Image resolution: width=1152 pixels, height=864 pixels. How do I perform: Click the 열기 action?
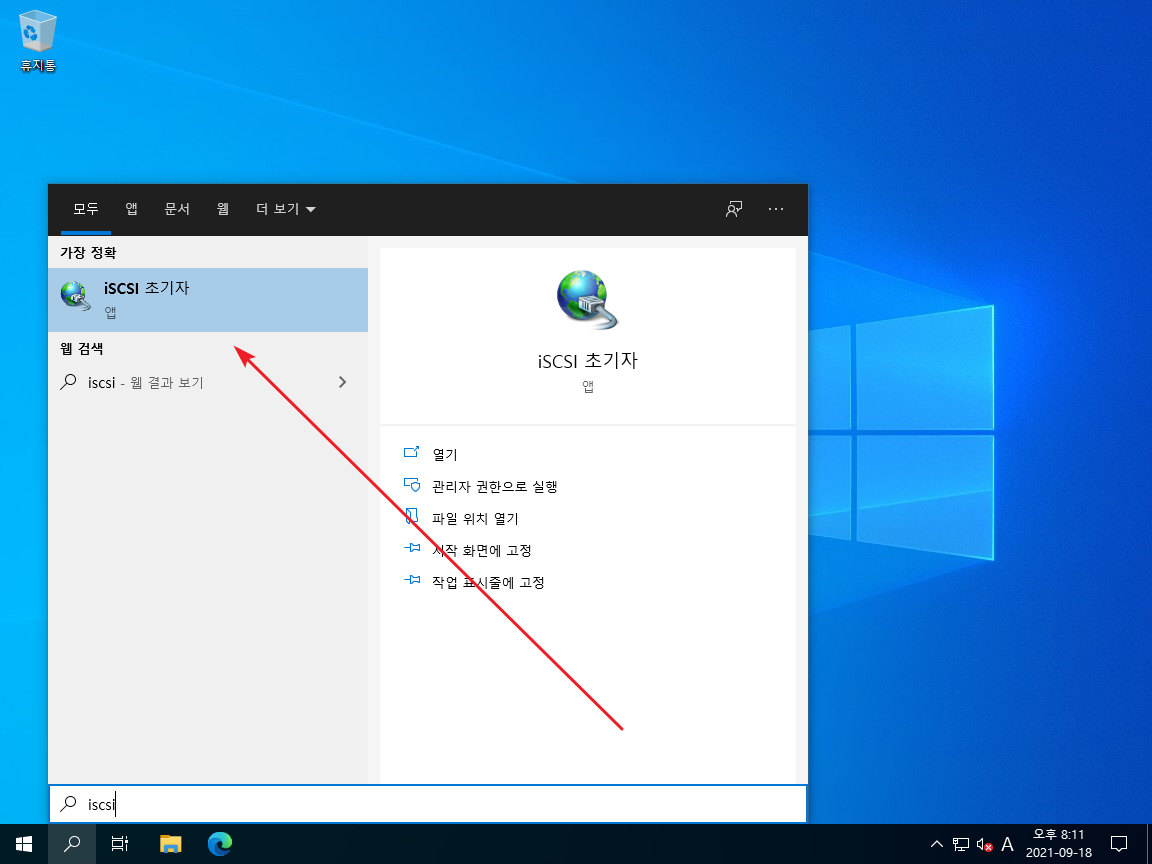445,454
